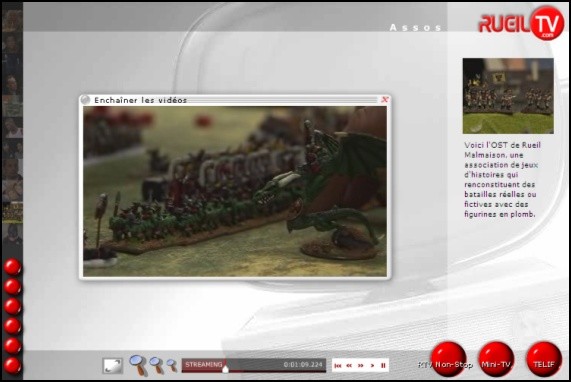The width and height of the screenshot is (571, 382).
Task: Click the play arrow button
Action: [x=372, y=365]
